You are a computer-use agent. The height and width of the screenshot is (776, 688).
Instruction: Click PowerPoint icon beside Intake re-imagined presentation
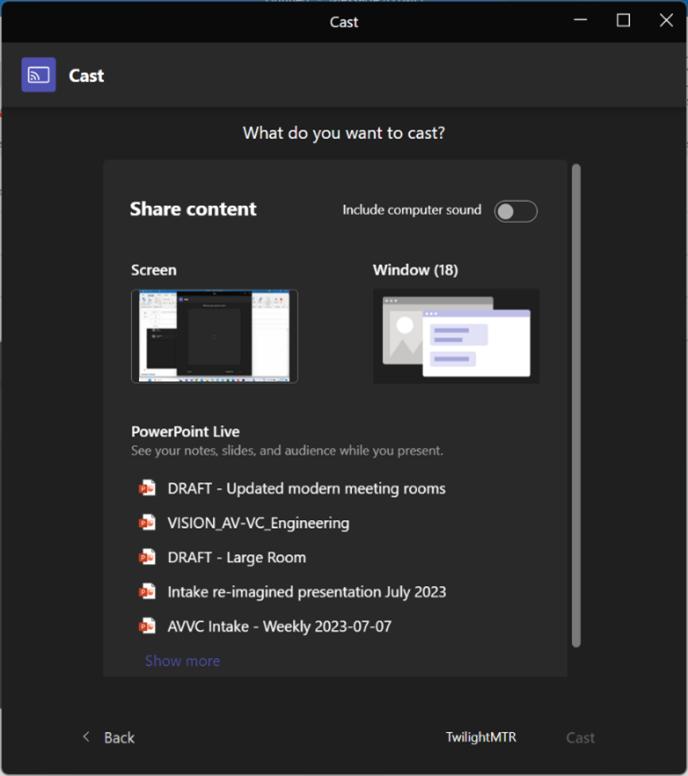(148, 592)
